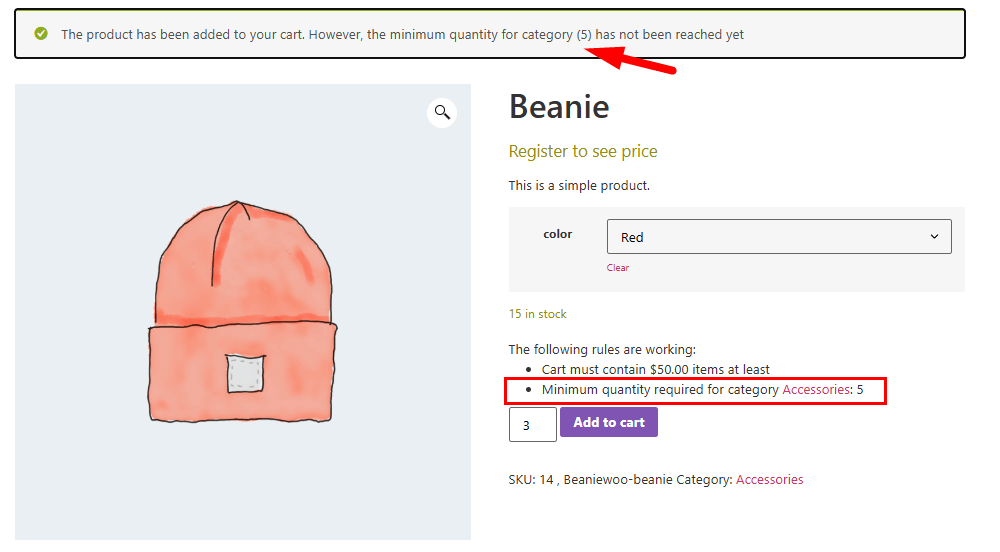Click the chevron arrow in color selector
Image resolution: width=1000 pixels, height=552 pixels.
point(934,237)
